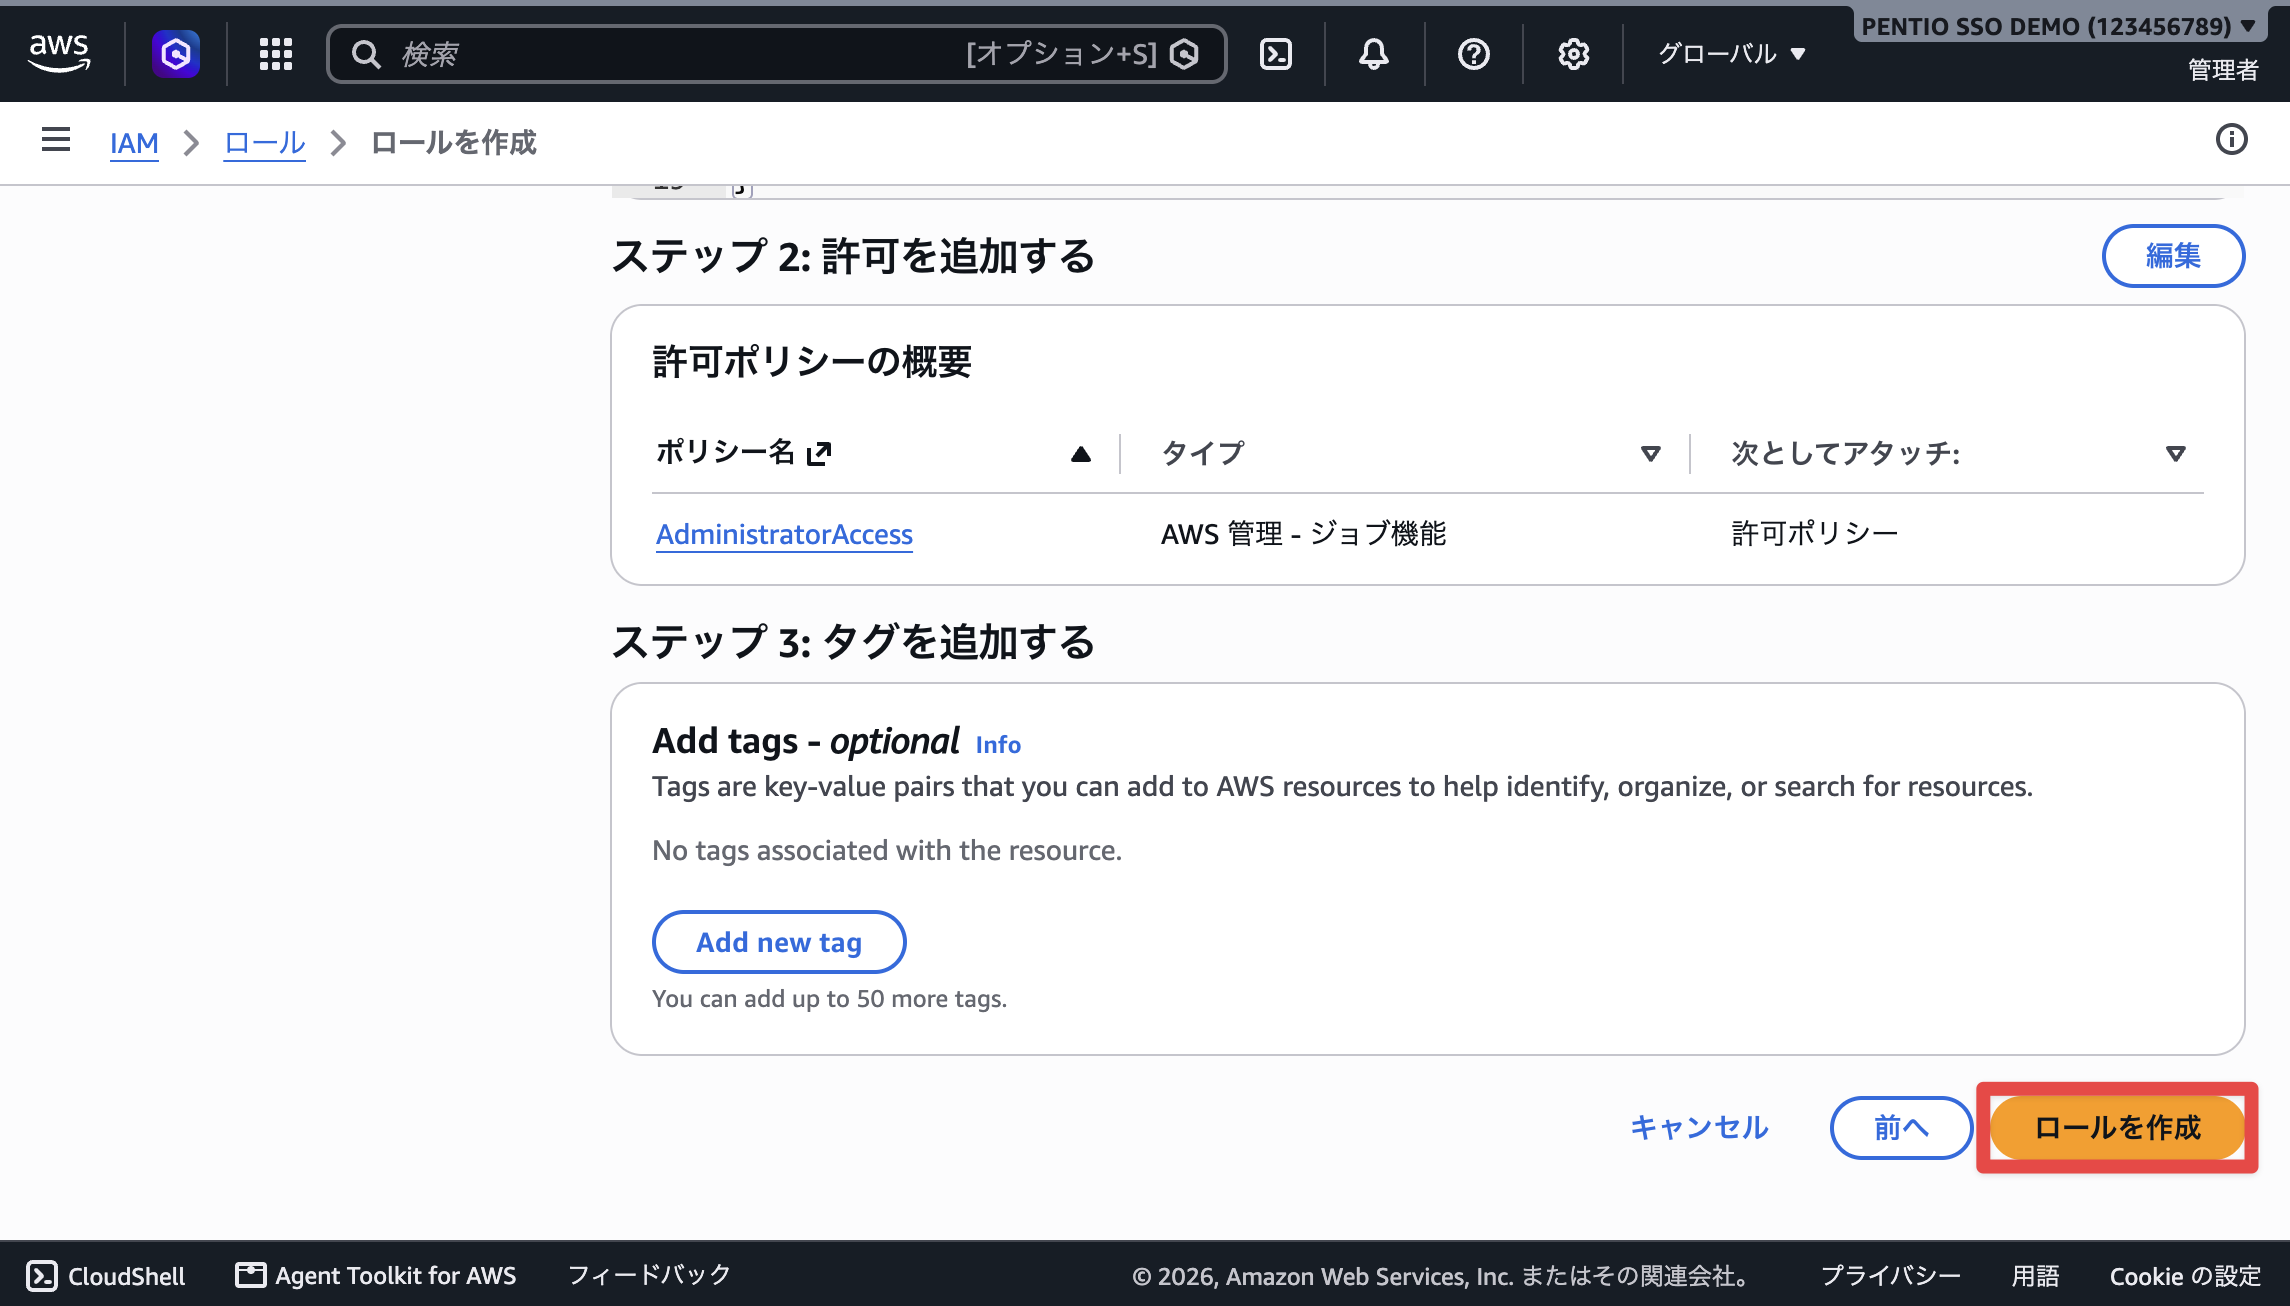Click the tags description sentence about key-value pairs
The height and width of the screenshot is (1306, 2290).
(x=1342, y=787)
